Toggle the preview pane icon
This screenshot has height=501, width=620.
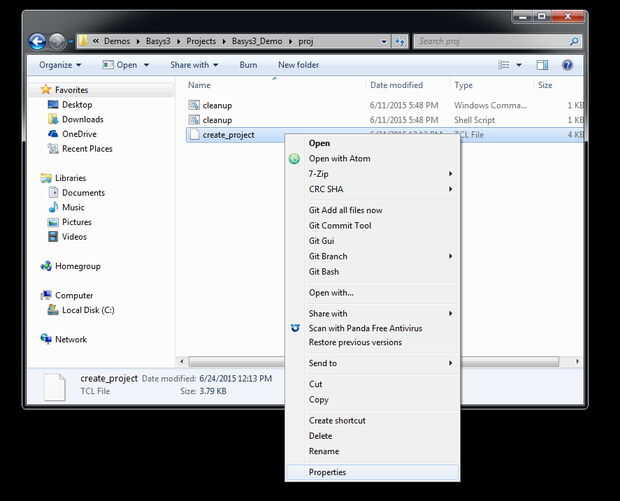[542, 65]
